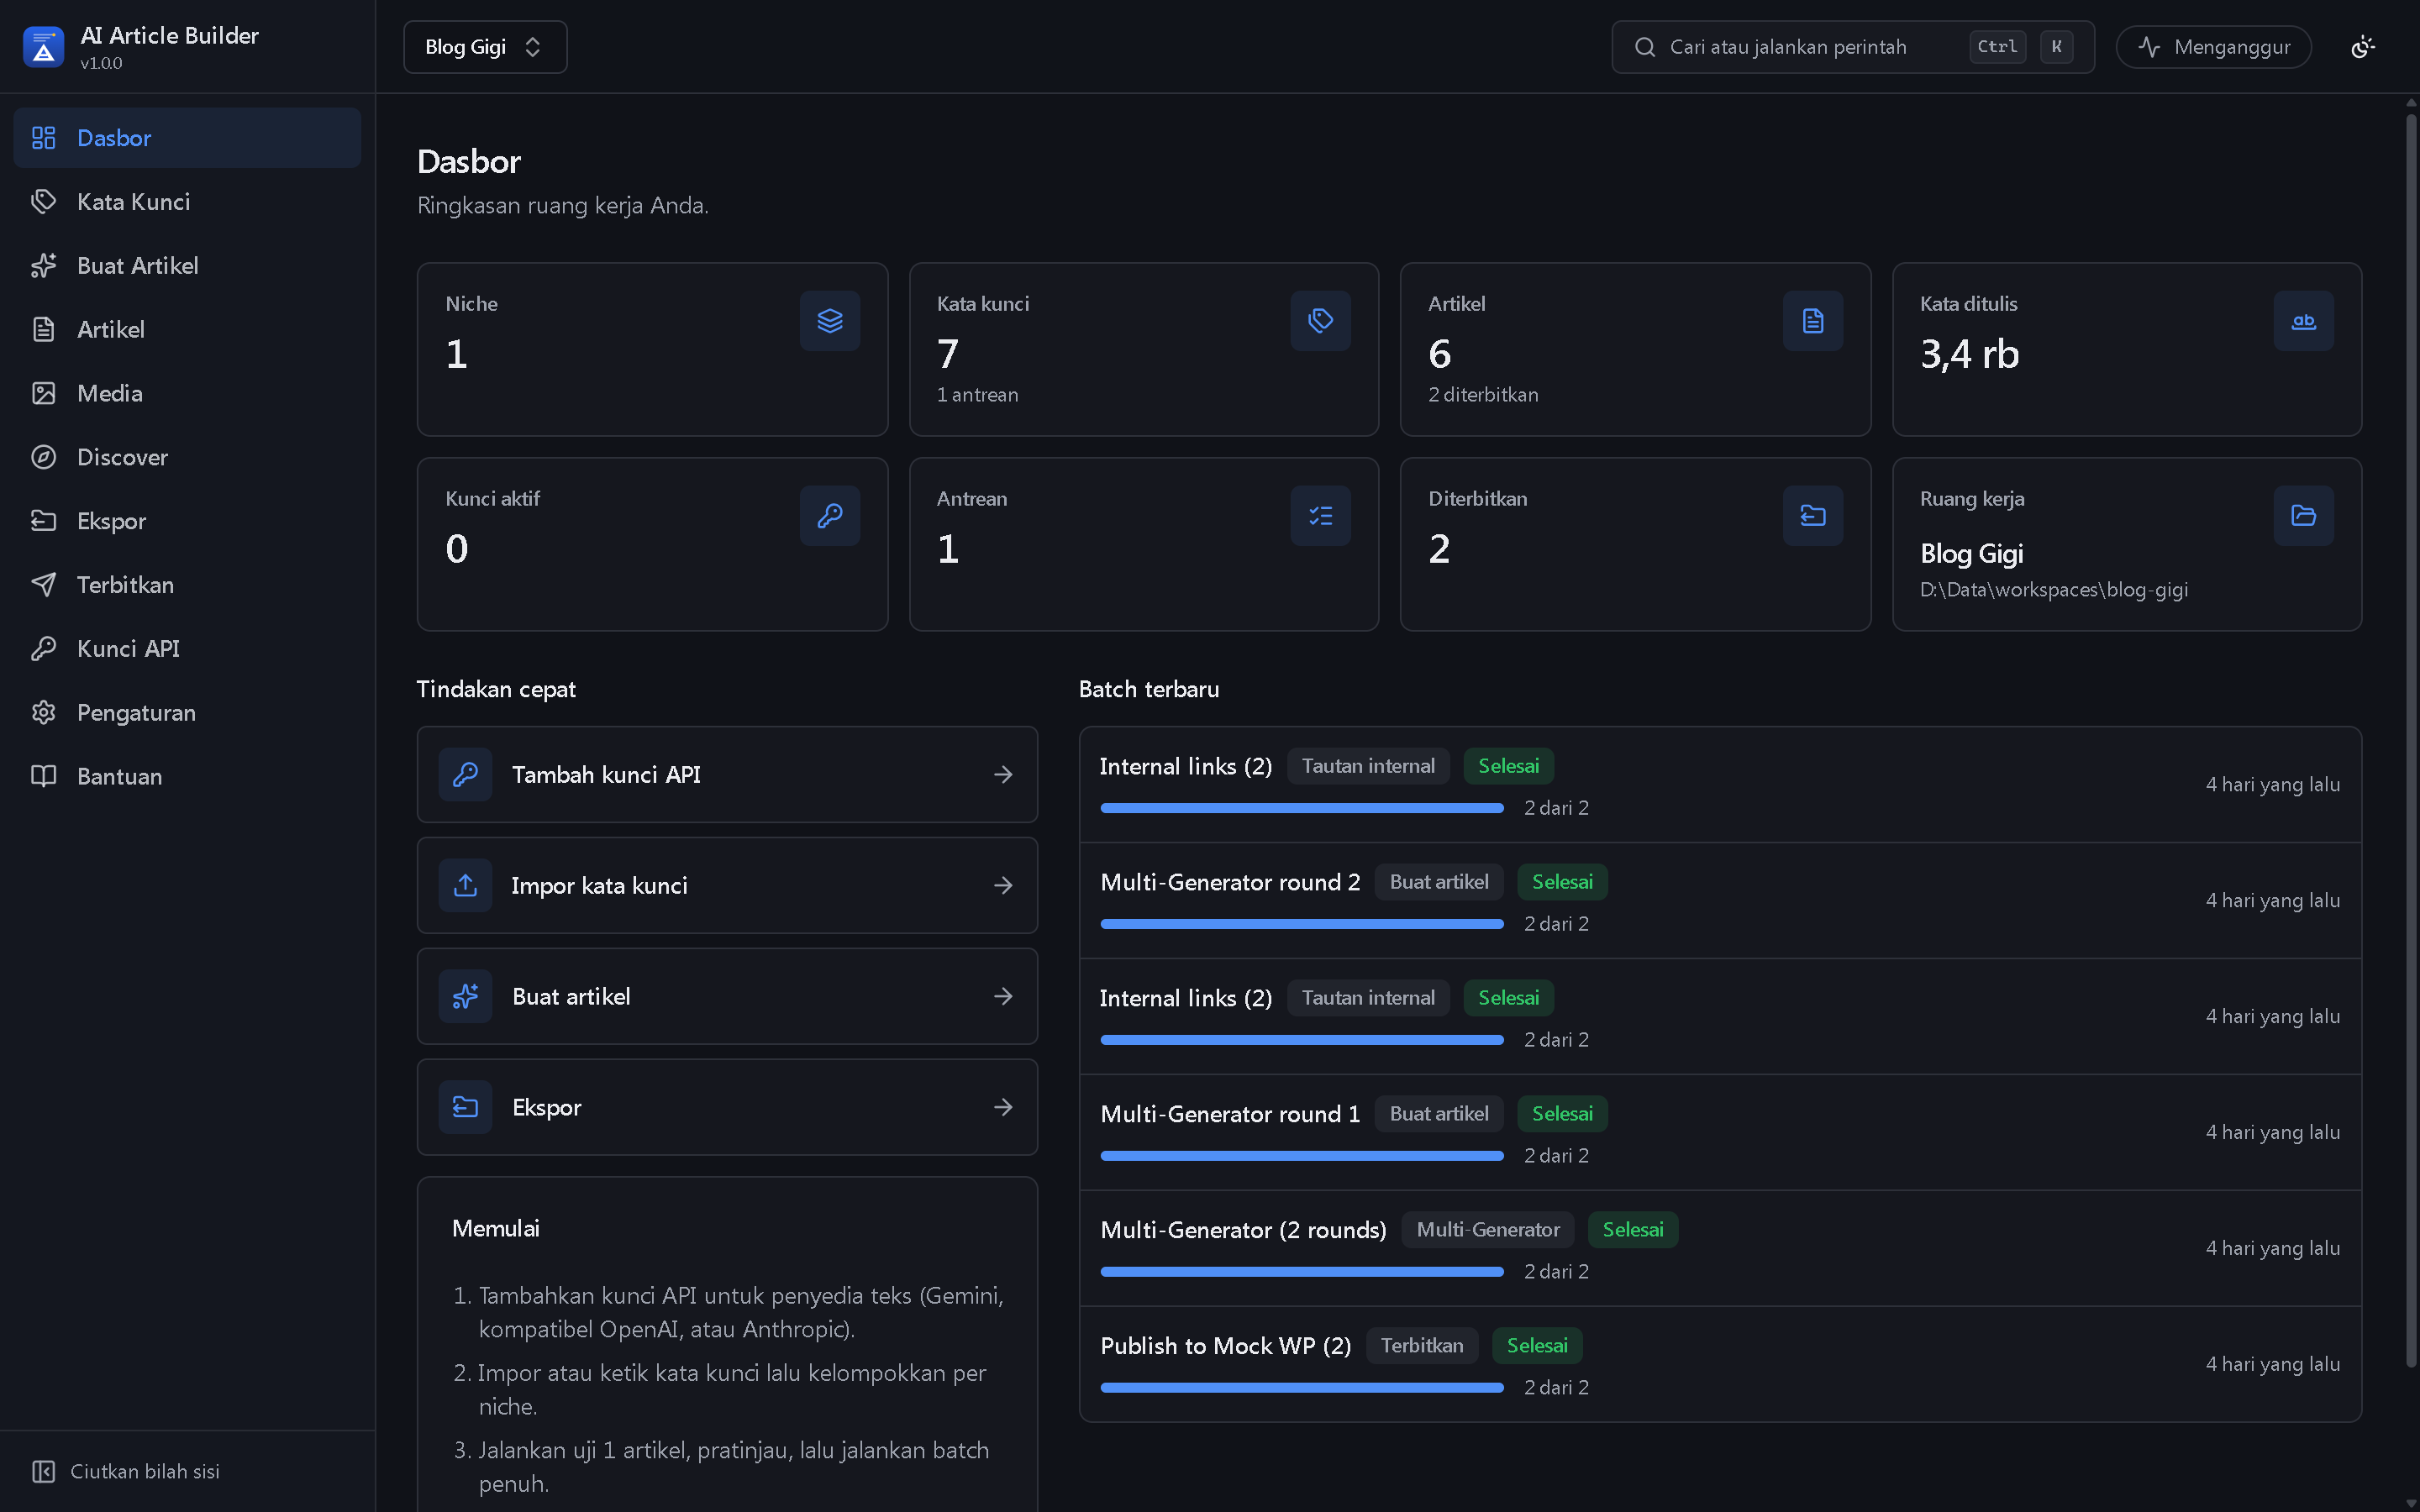Click the Terbitkan paper plane icon
The image size is (2420, 1512).
click(x=43, y=585)
